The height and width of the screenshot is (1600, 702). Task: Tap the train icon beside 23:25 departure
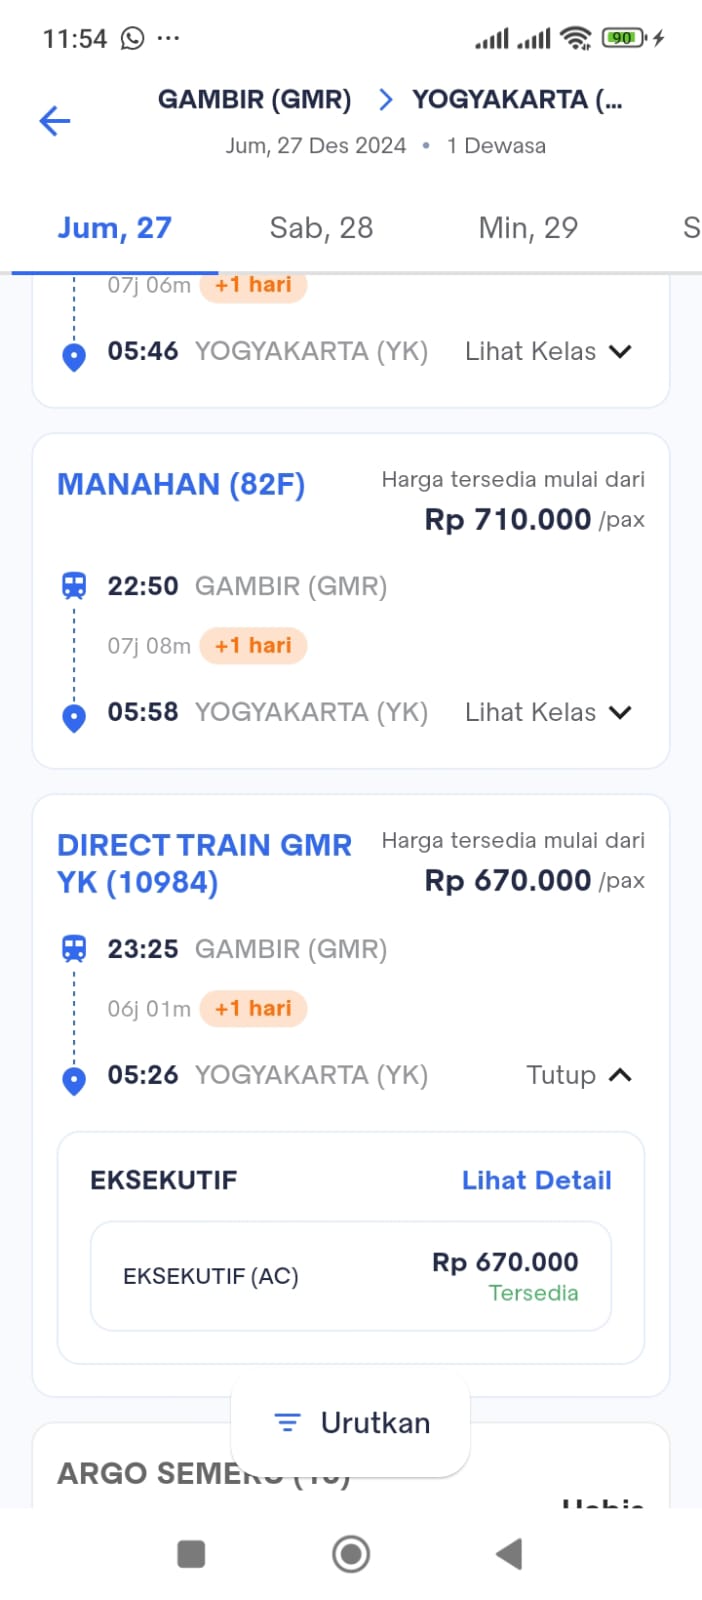pyautogui.click(x=74, y=948)
